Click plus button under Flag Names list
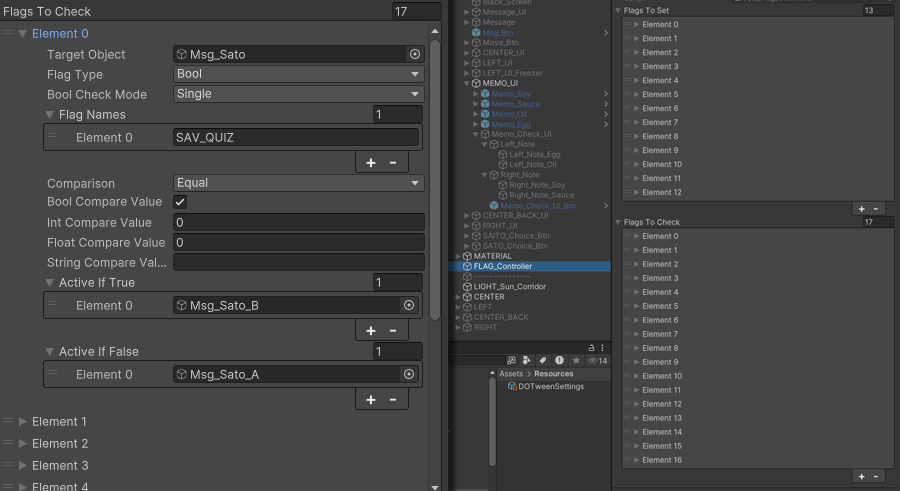 [x=371, y=162]
